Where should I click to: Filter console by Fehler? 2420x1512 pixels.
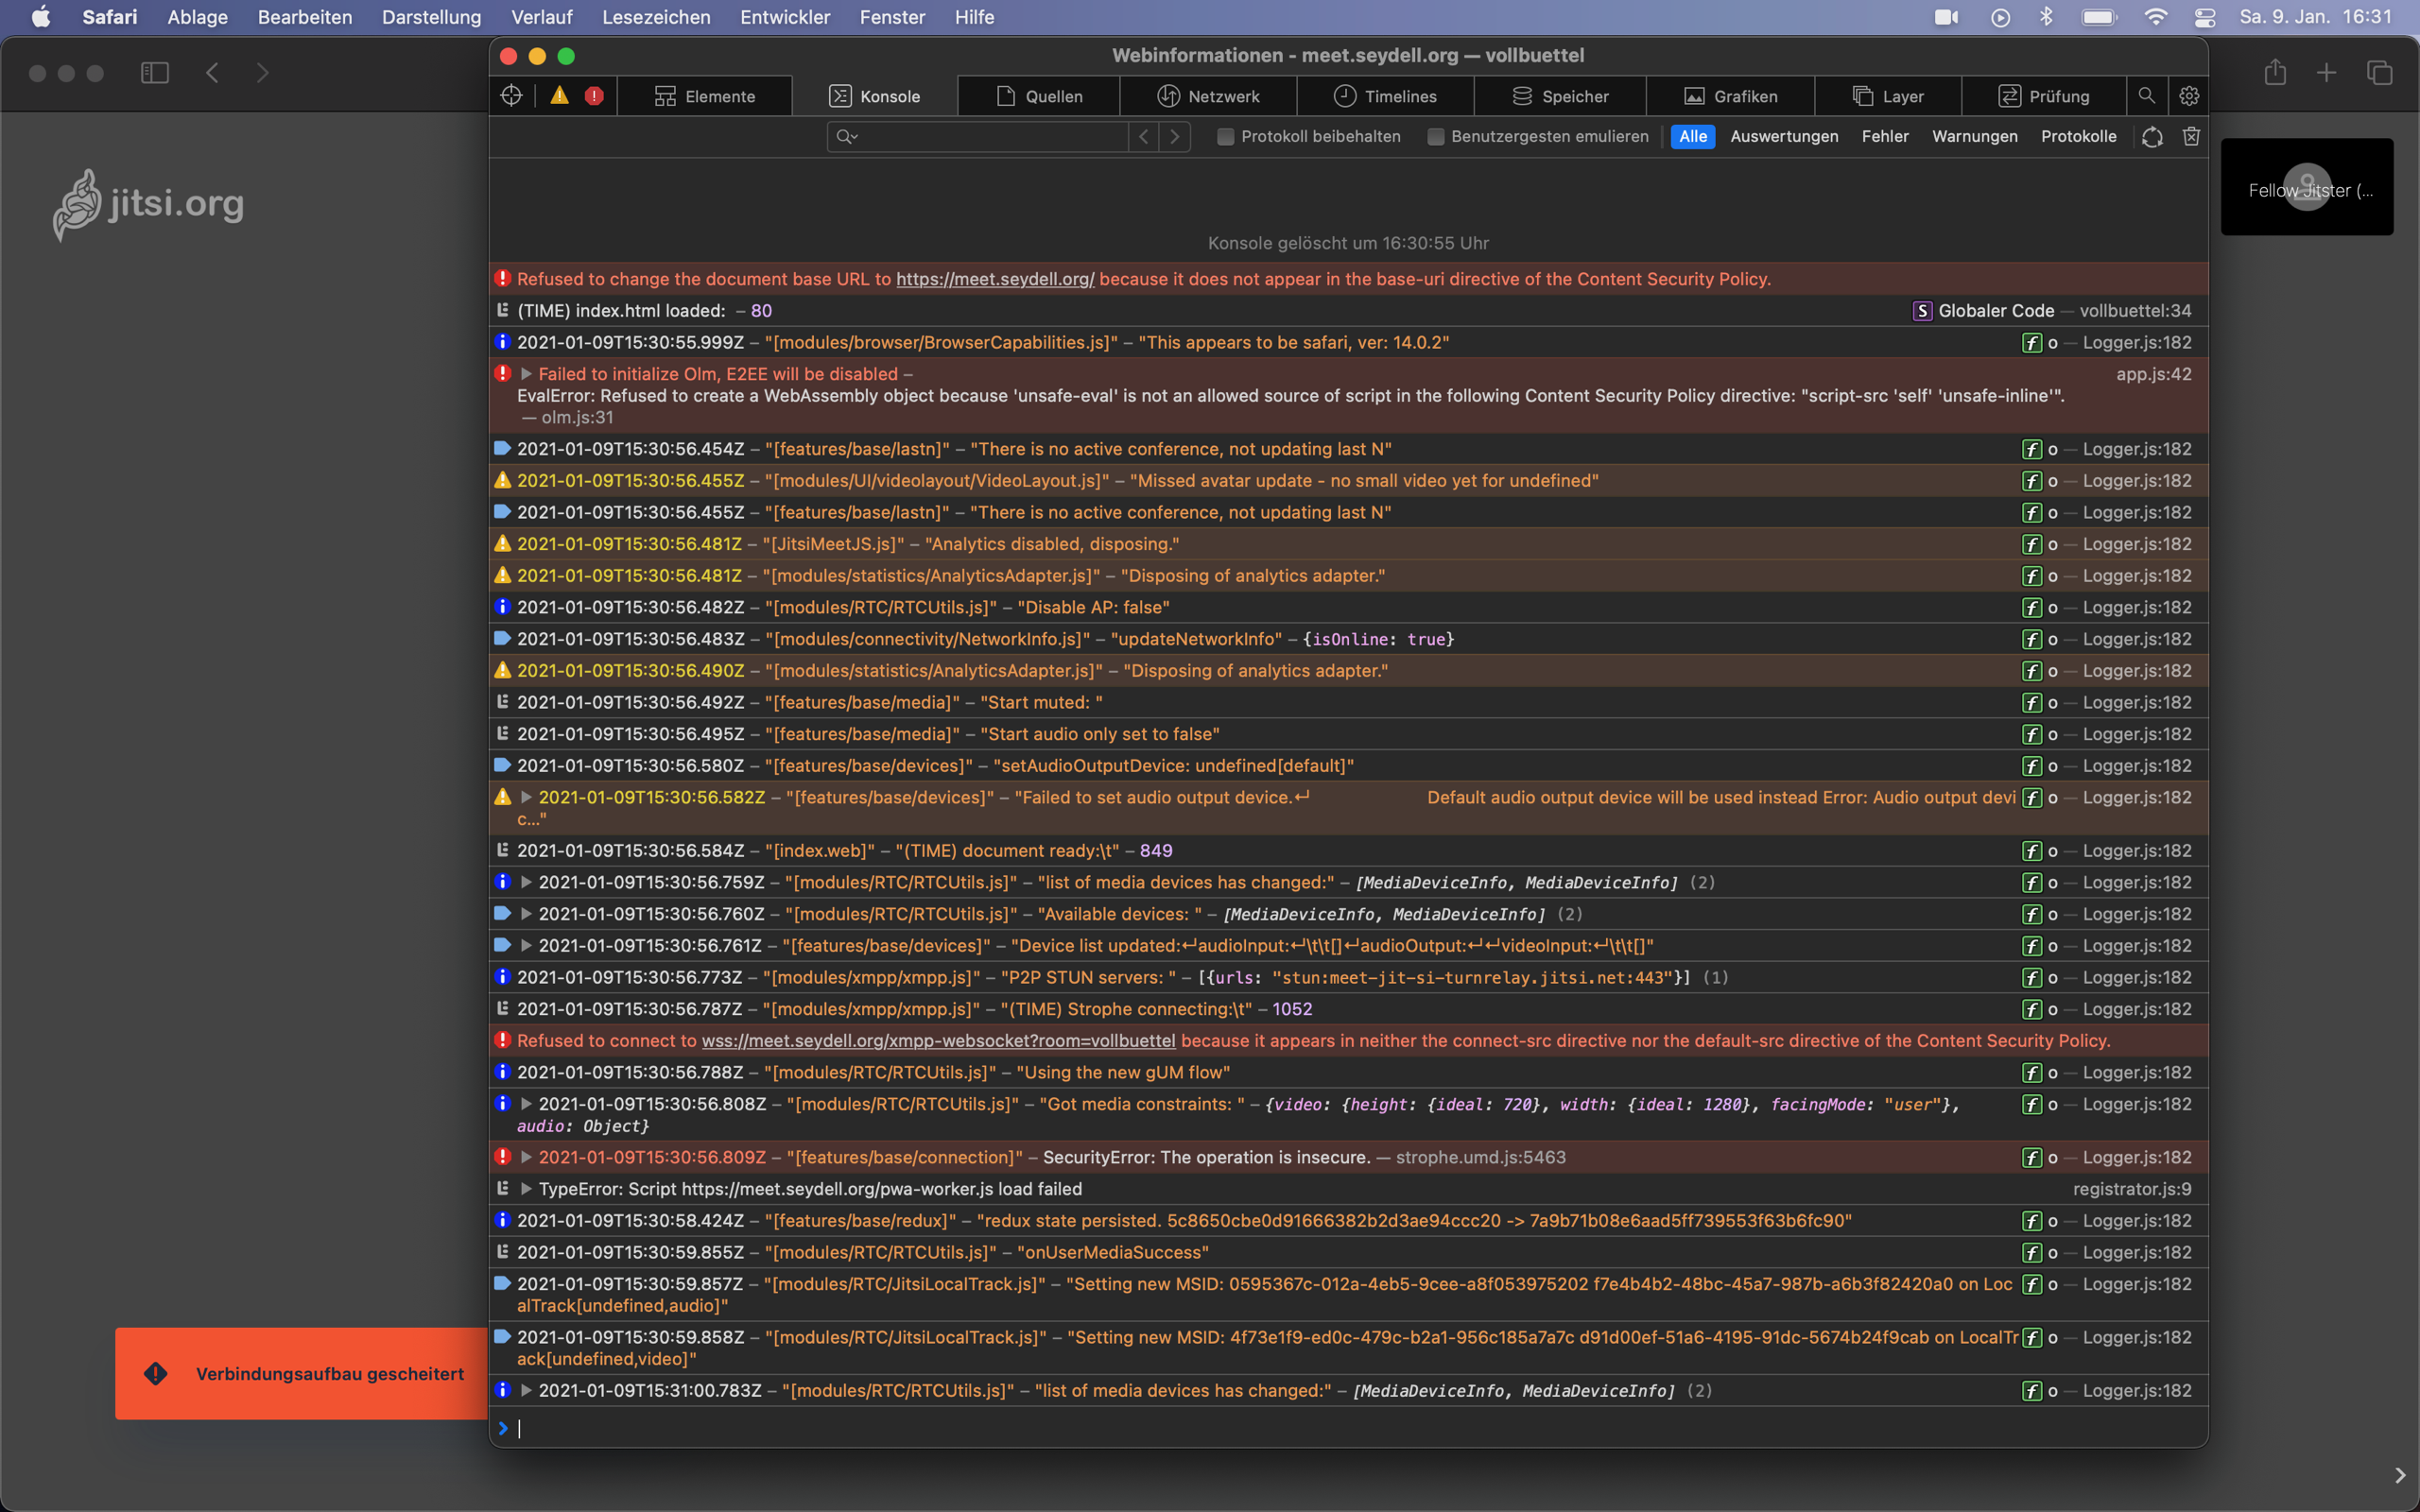coord(1884,136)
